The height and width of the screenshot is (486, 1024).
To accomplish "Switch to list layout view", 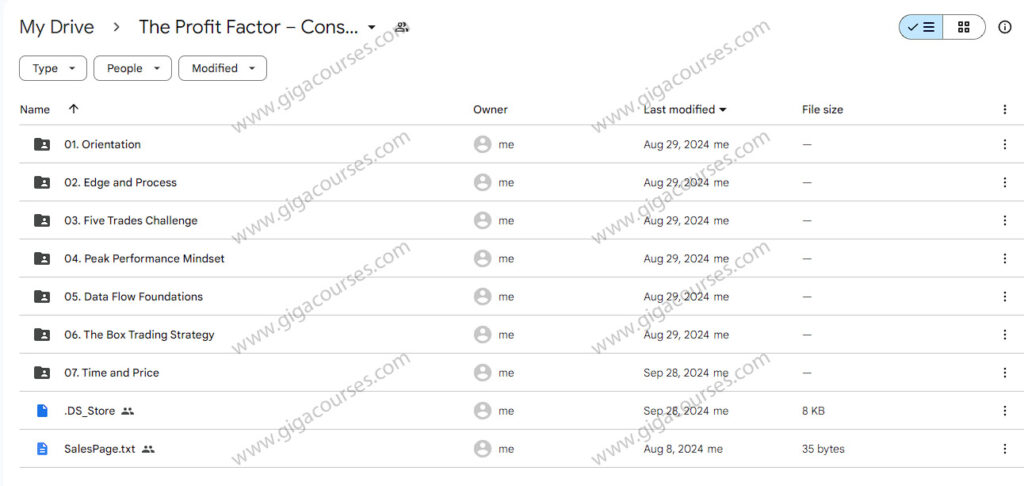I will coord(921,27).
